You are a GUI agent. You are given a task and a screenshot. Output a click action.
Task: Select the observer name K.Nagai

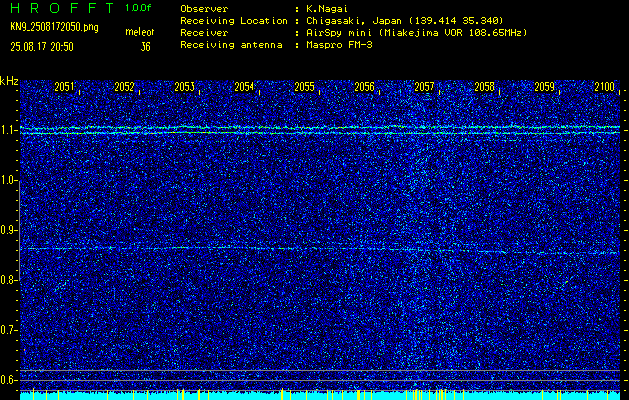coord(327,8)
